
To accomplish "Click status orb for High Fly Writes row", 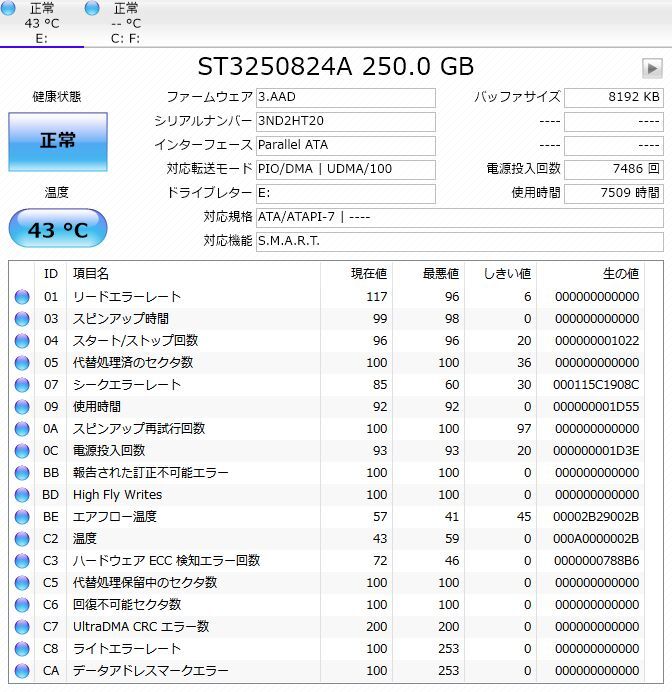I will 22,495.
